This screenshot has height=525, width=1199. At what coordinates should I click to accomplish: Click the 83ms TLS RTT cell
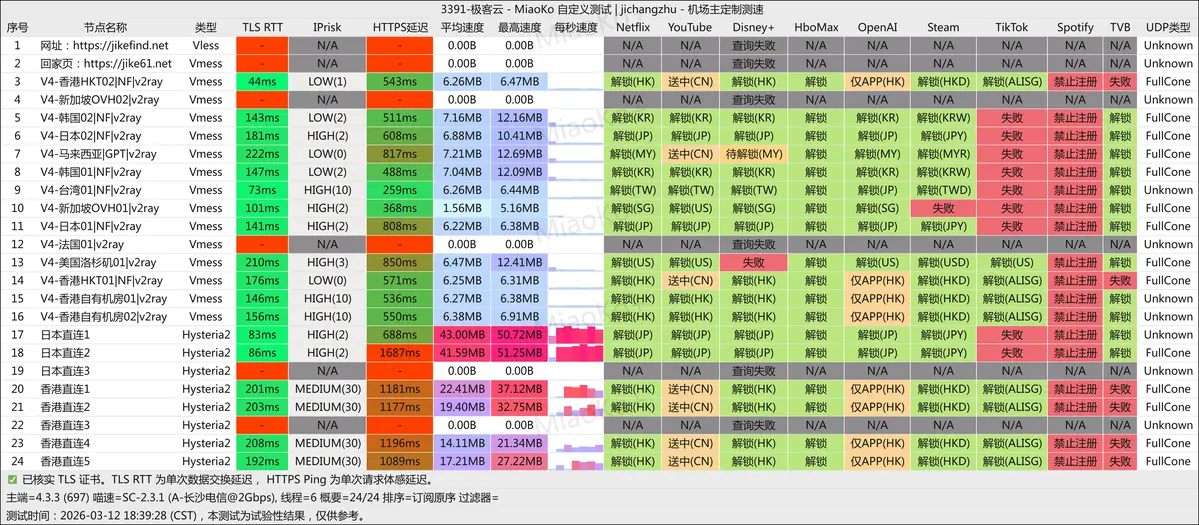coord(262,335)
